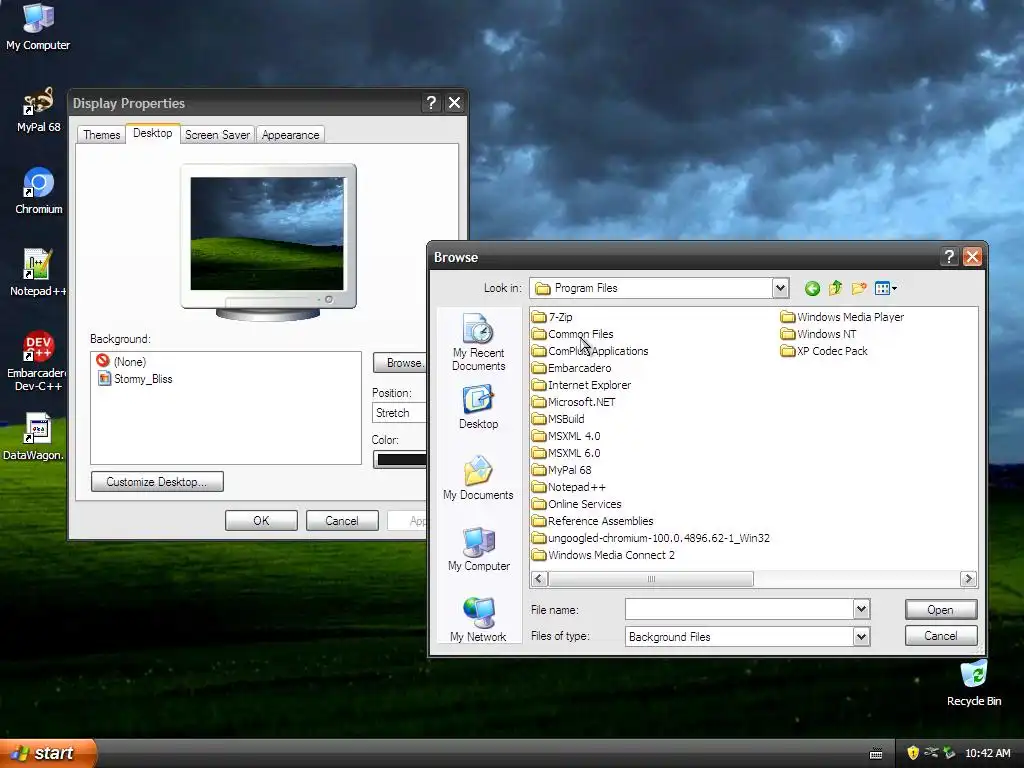1024x768 pixels.
Task: Click Open button in Browse dialog
Action: [x=941, y=609]
